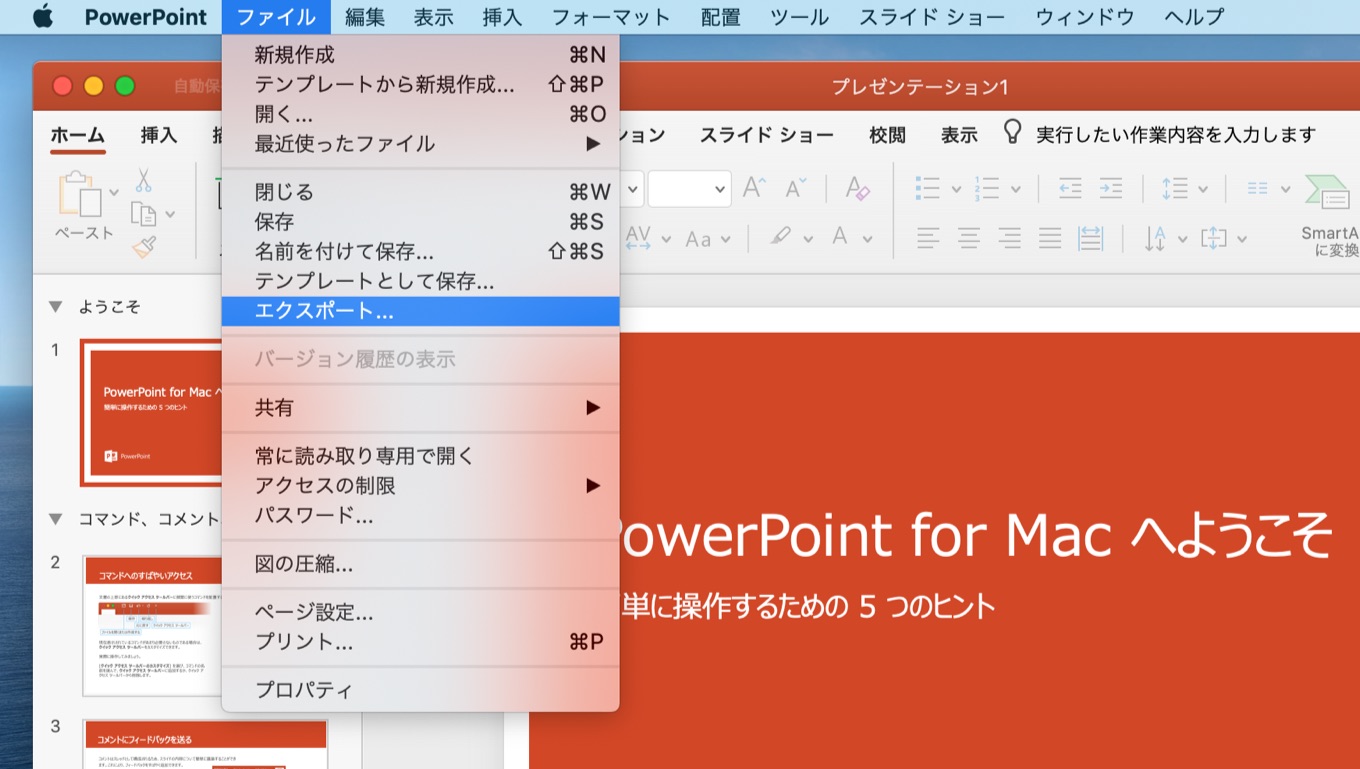Open the highlight color dropdown arrow
Viewport: 1360px width, 769px height.
(x=808, y=239)
